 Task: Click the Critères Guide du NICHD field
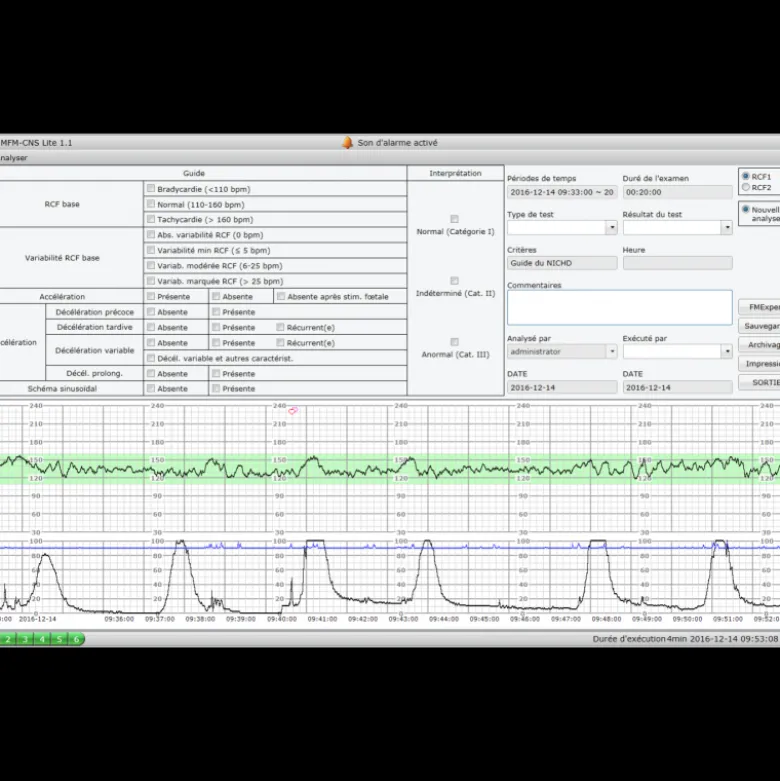(x=562, y=263)
